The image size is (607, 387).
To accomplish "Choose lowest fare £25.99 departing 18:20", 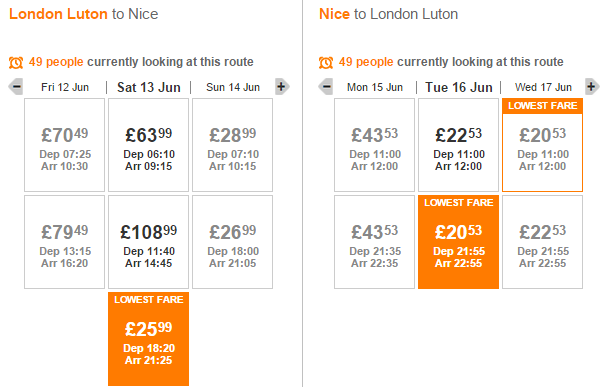I will tap(149, 339).
